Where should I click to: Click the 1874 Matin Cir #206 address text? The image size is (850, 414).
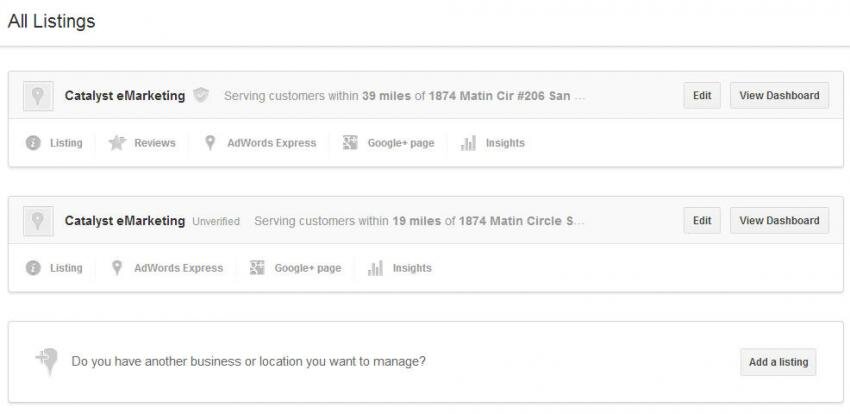pos(499,96)
